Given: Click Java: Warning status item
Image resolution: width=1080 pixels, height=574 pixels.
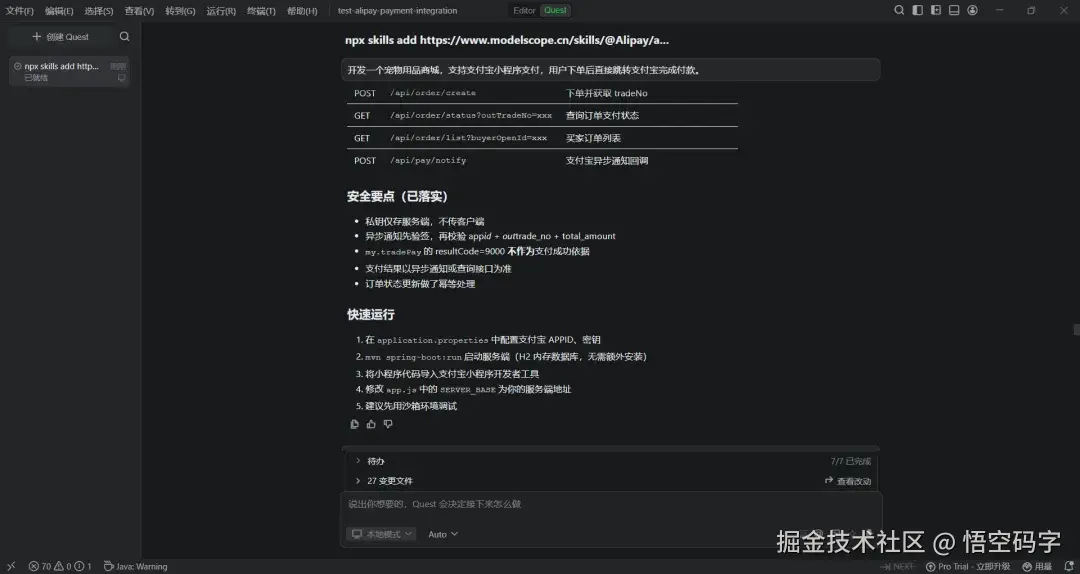Looking at the screenshot, I should 135,566.
